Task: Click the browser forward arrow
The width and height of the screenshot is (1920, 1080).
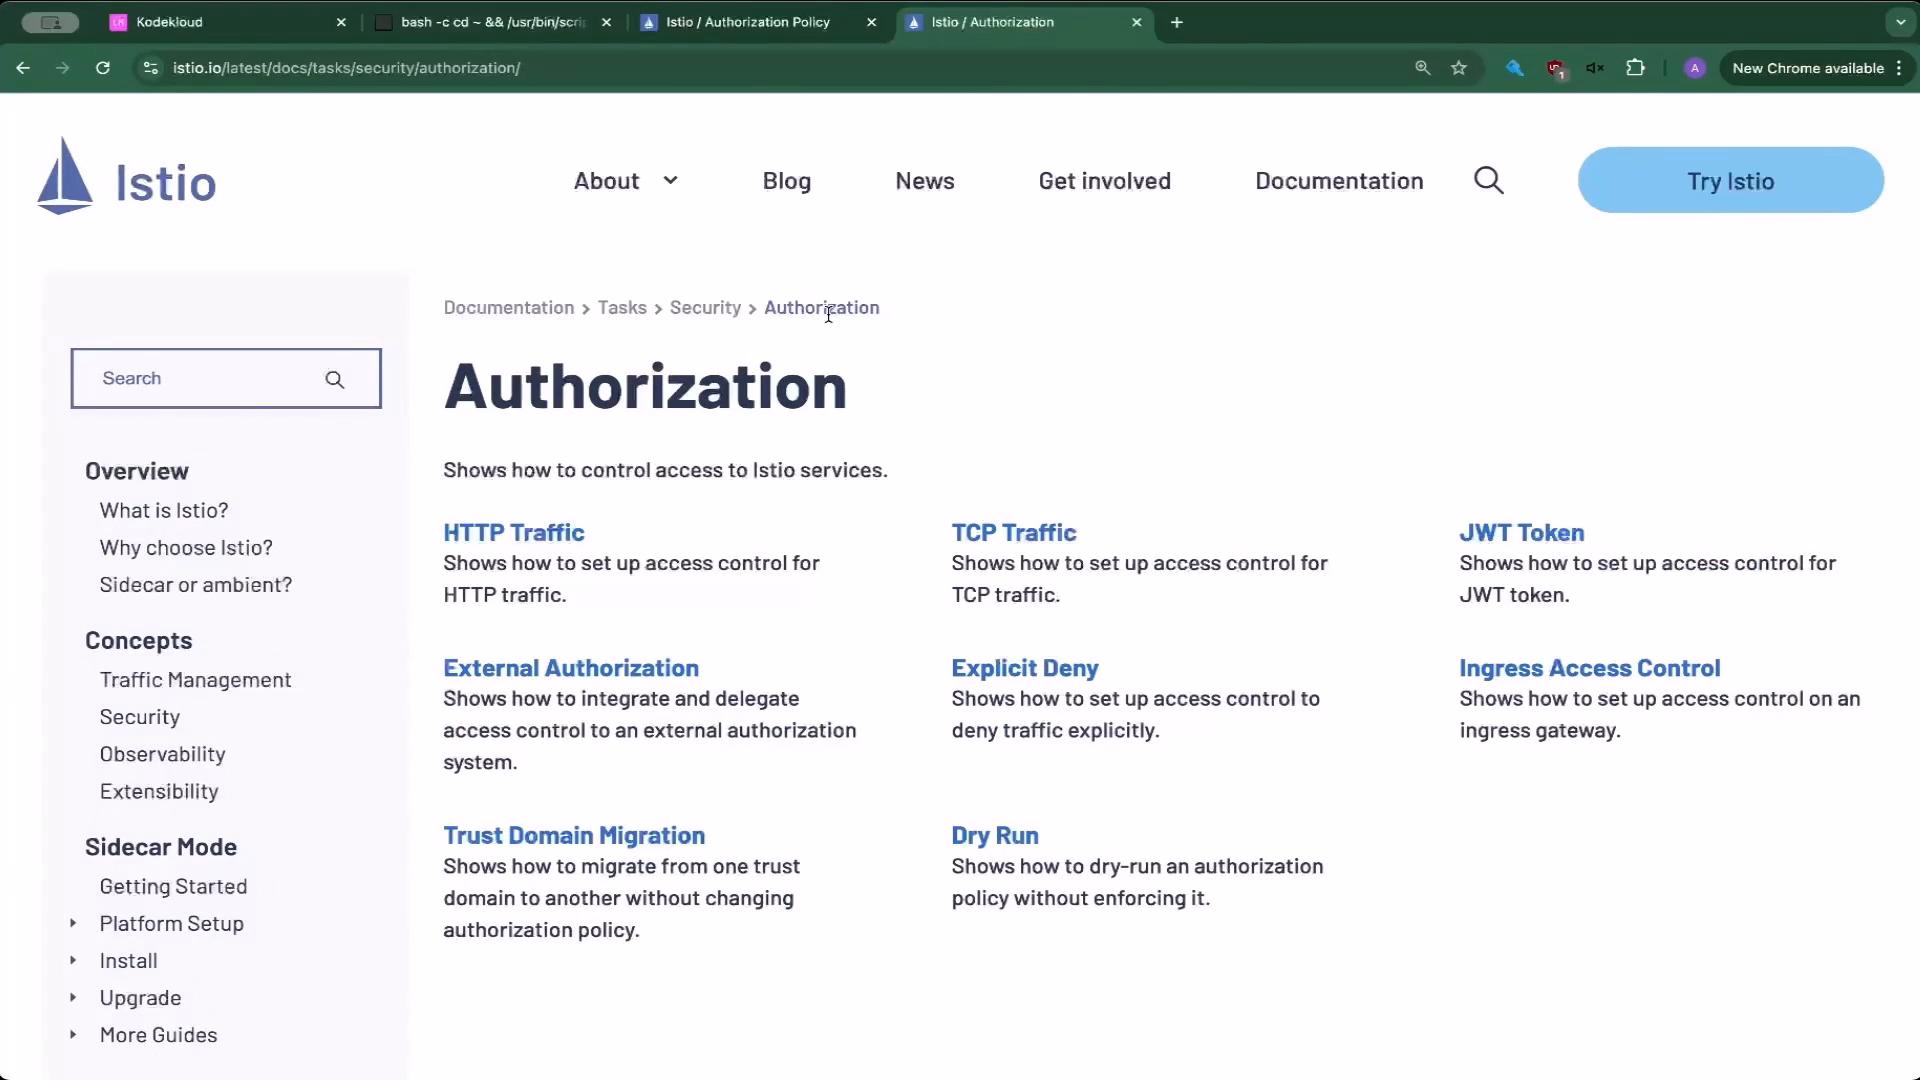Action: tap(63, 68)
